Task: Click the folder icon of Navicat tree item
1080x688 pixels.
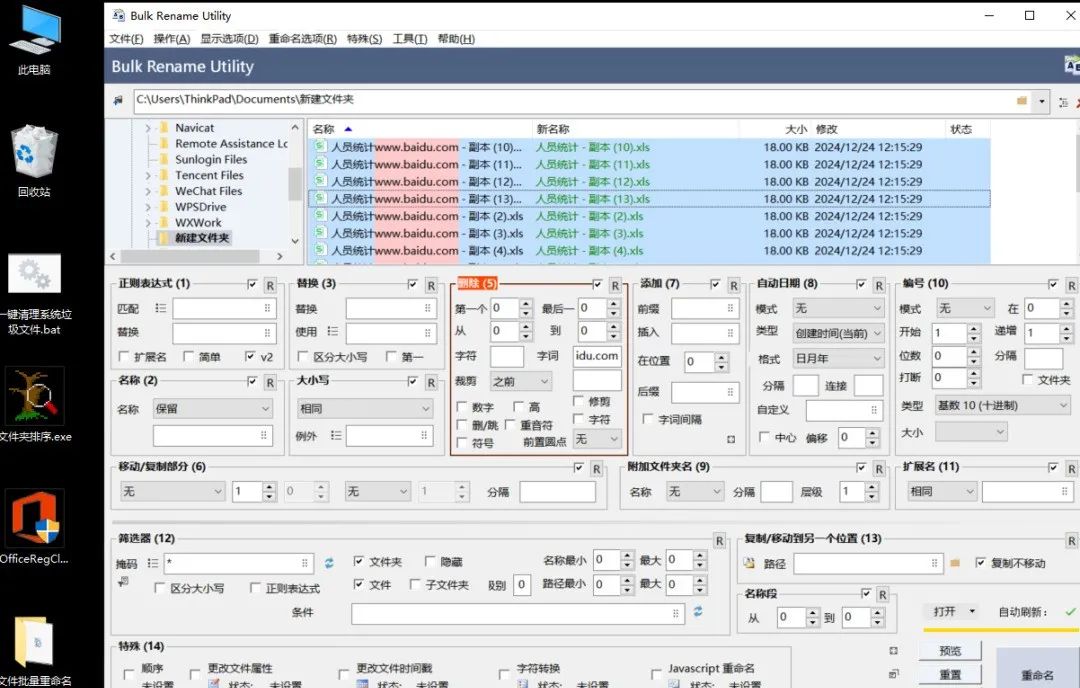Action: coord(164,127)
